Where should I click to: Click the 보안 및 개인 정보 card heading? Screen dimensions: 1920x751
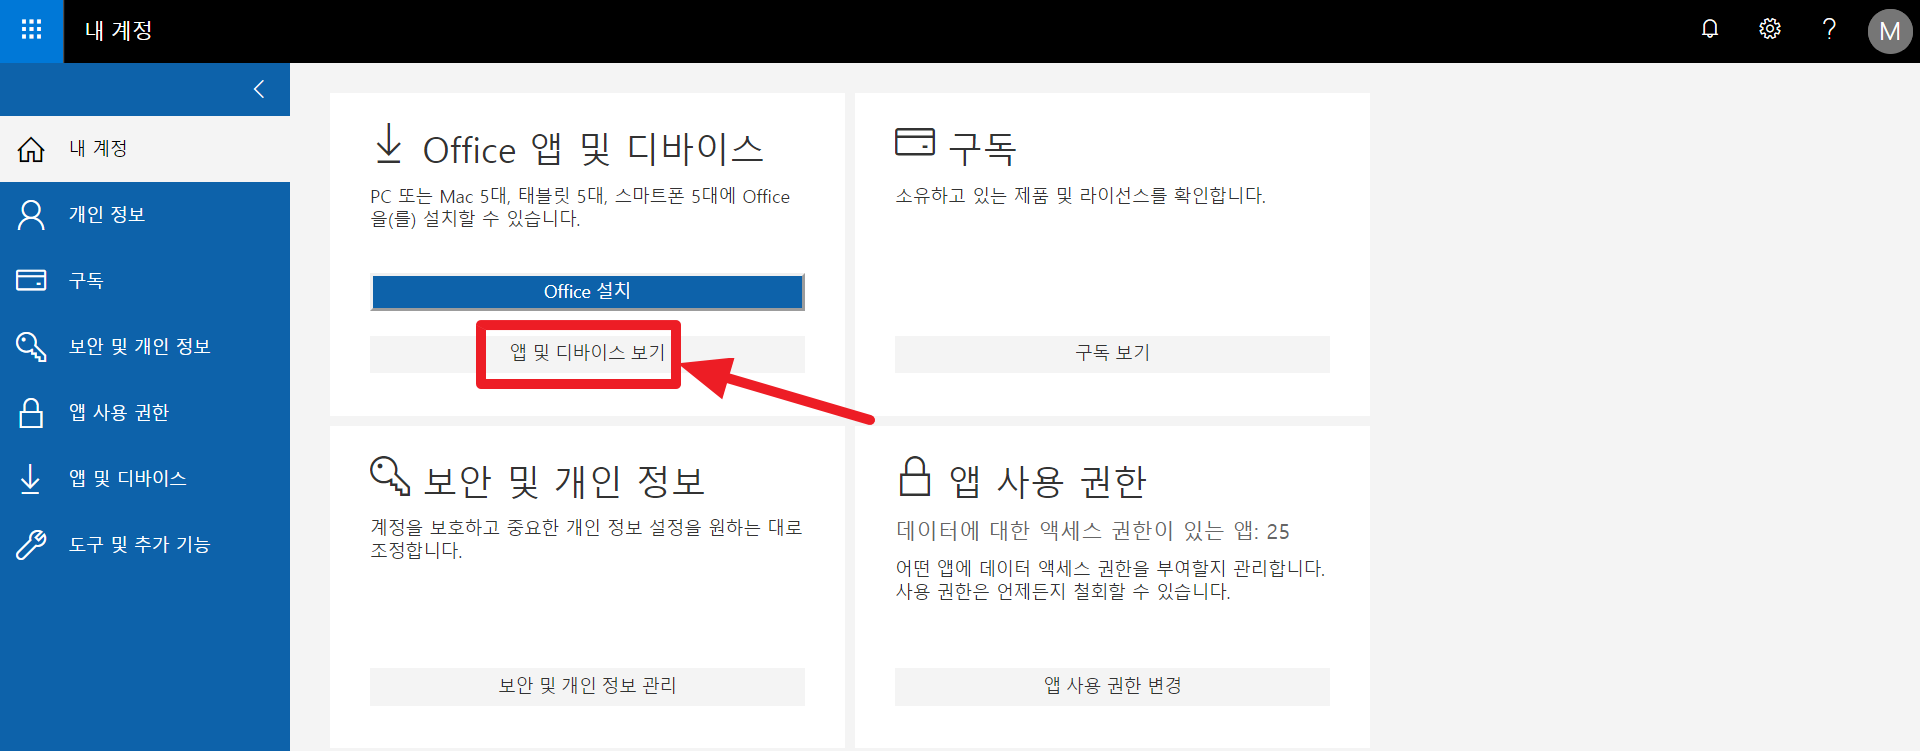pos(564,481)
